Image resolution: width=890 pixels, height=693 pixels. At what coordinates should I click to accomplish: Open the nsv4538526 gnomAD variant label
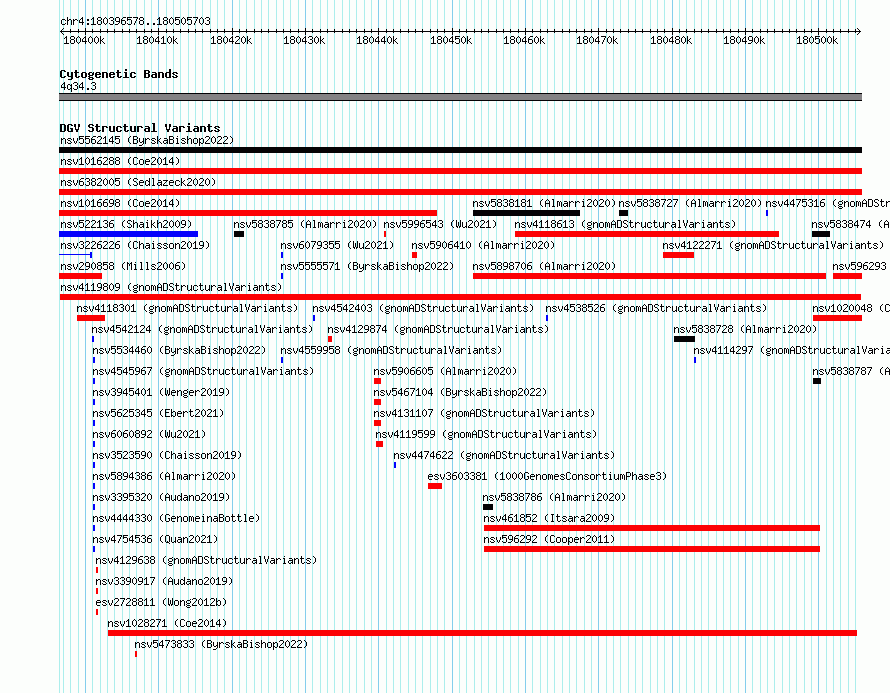(x=656, y=308)
